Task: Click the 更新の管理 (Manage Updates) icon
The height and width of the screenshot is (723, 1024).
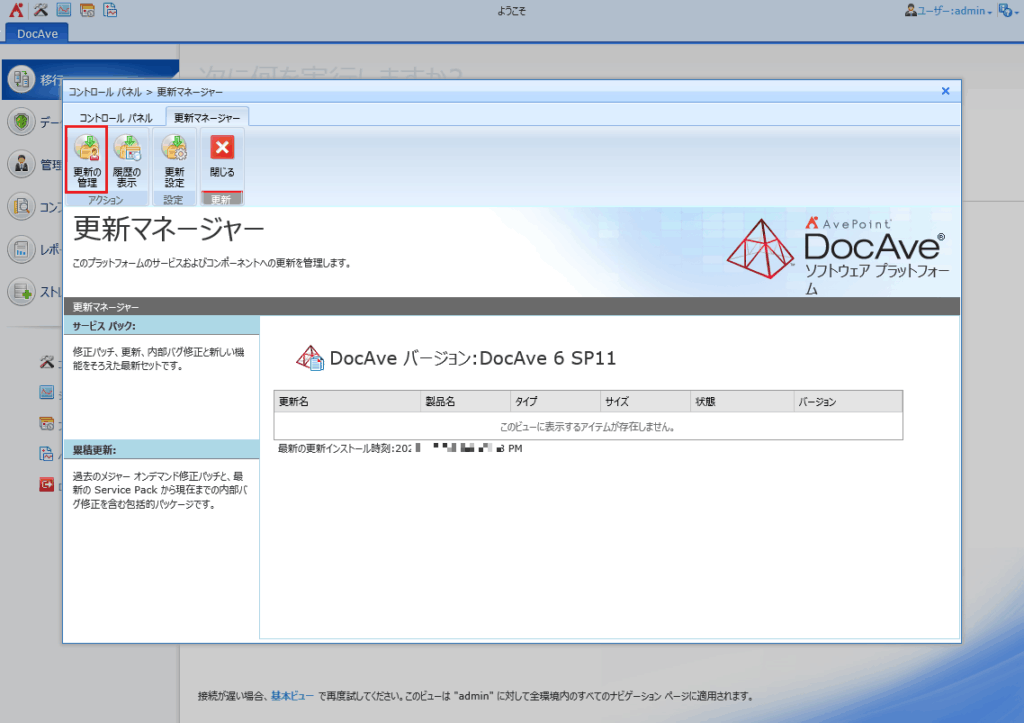Action: [x=87, y=160]
